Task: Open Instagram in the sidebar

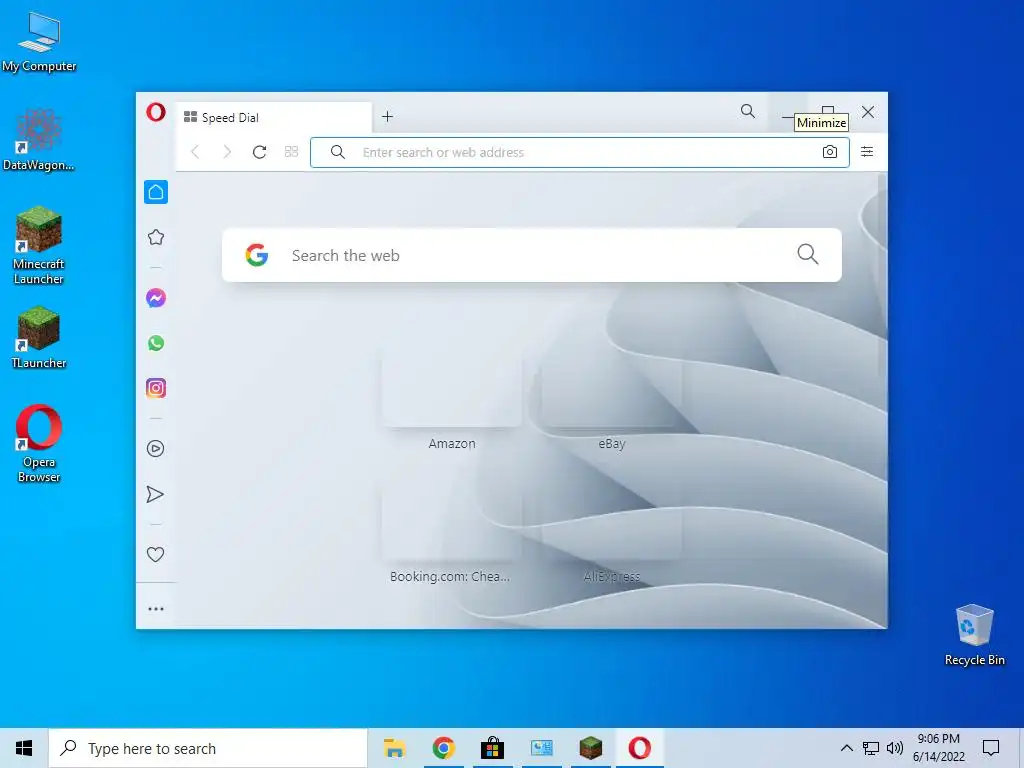Action: (155, 388)
